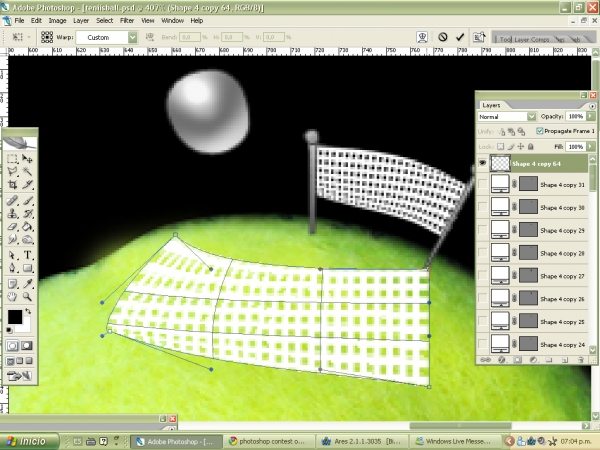Show the Shape 4 copy 31 layer
Viewport: 600px width, 450px height.
tap(483, 184)
